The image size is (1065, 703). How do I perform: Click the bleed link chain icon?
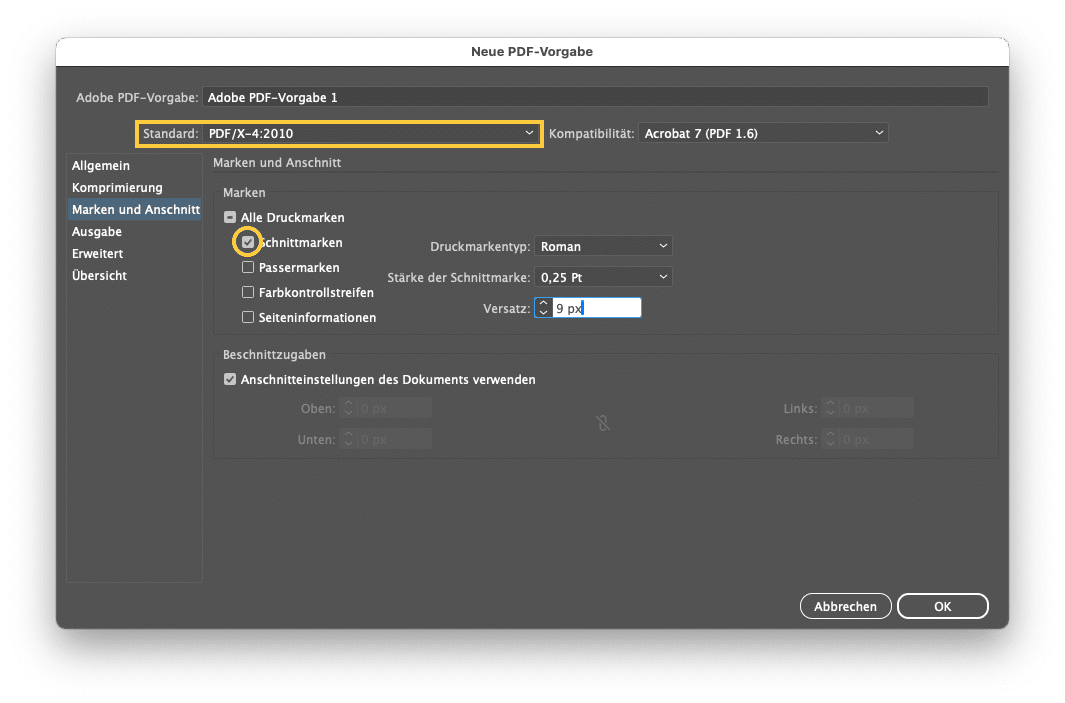(603, 424)
